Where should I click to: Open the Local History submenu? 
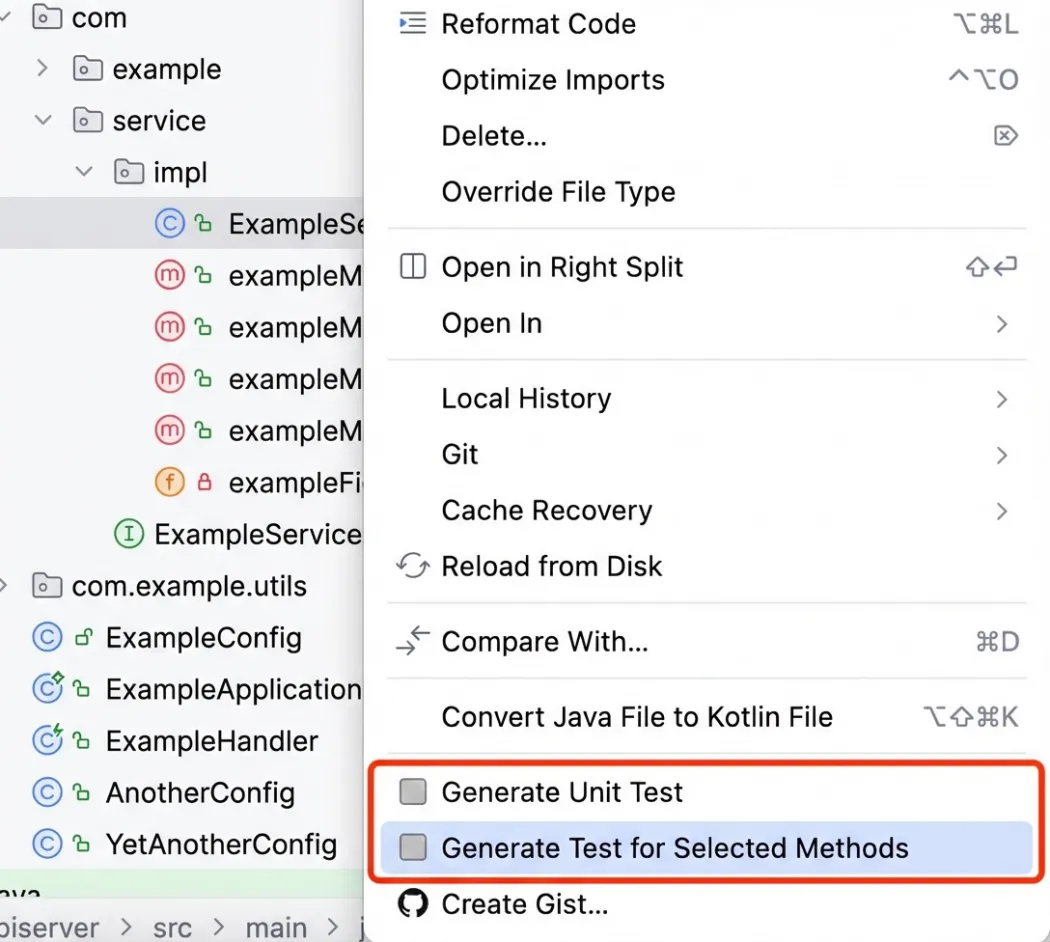526,398
